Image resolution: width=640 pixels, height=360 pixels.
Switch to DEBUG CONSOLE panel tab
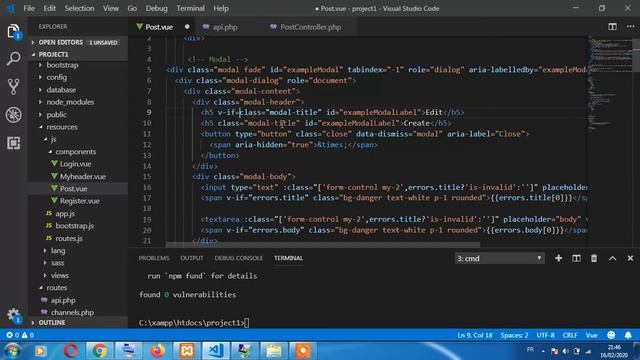click(239, 258)
